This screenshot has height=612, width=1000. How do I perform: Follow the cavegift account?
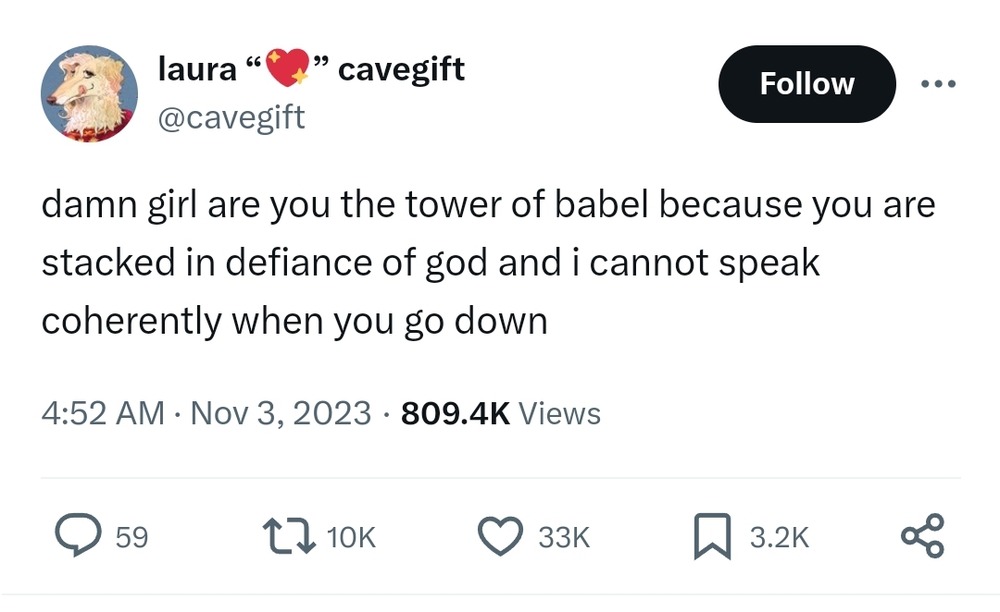click(x=807, y=84)
